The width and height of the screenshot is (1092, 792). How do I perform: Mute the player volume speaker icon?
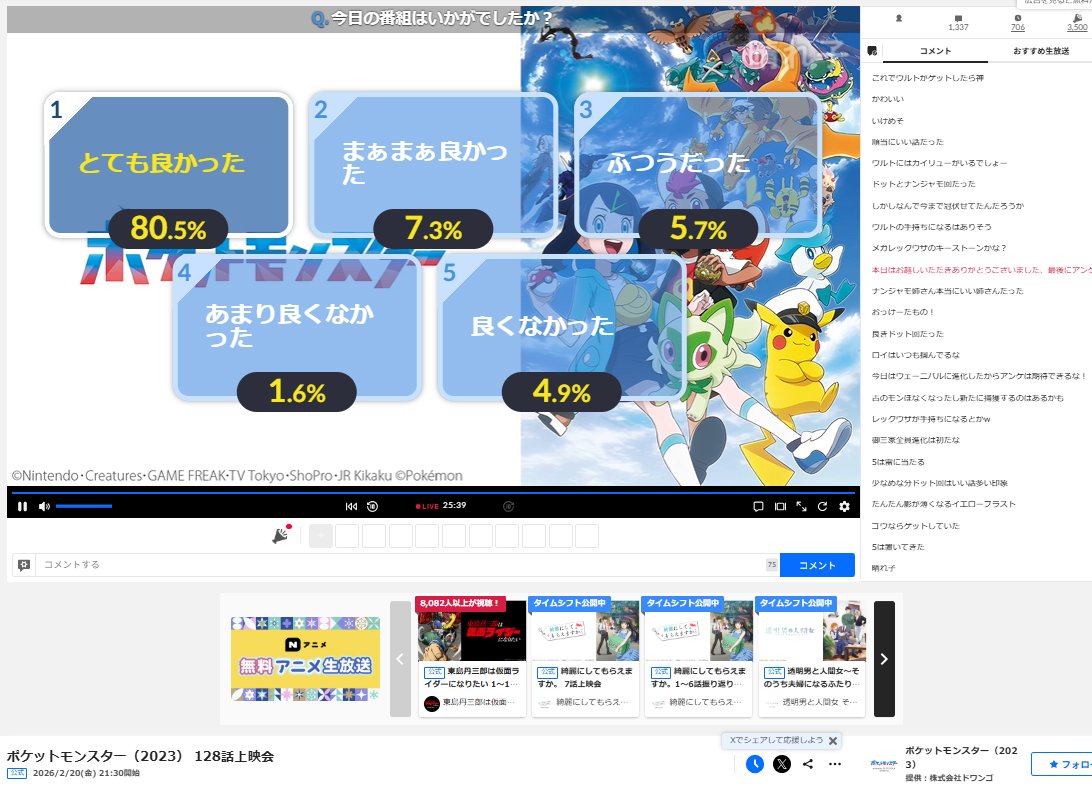point(44,506)
